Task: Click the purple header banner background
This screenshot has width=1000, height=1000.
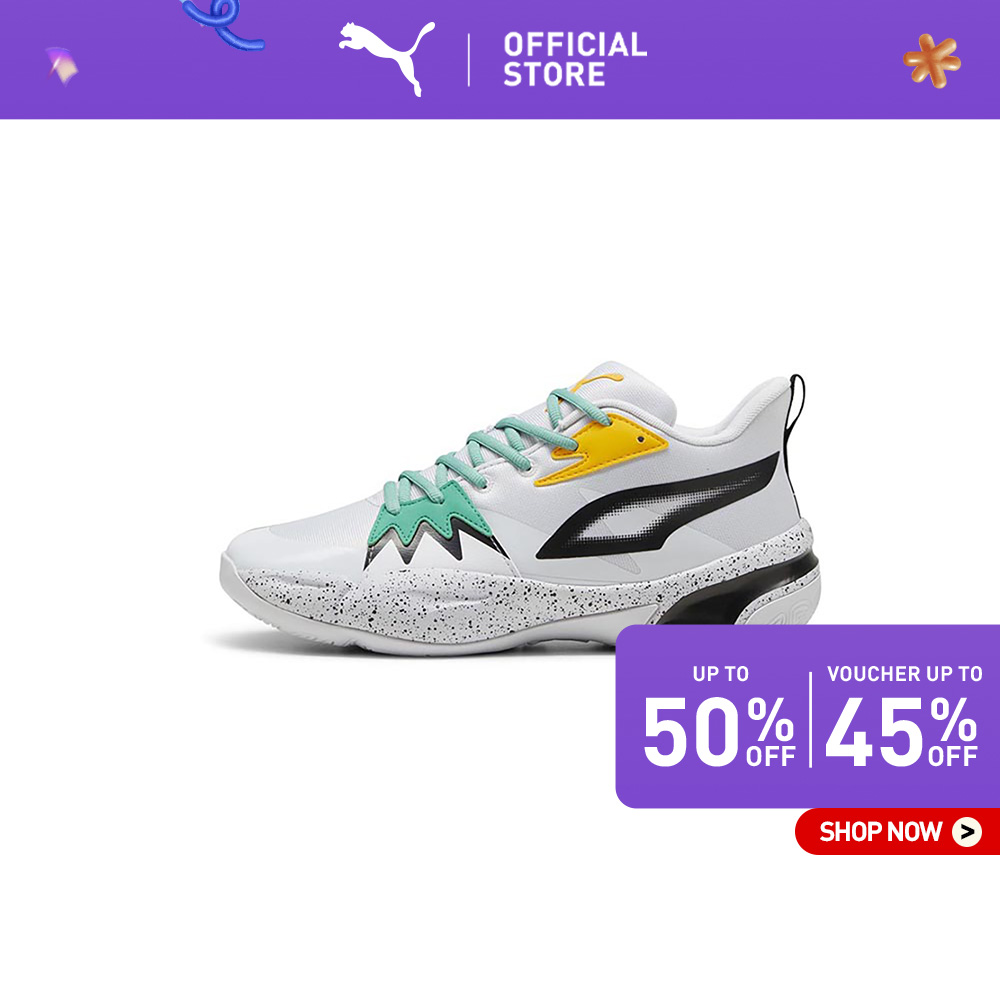Action: click(500, 59)
